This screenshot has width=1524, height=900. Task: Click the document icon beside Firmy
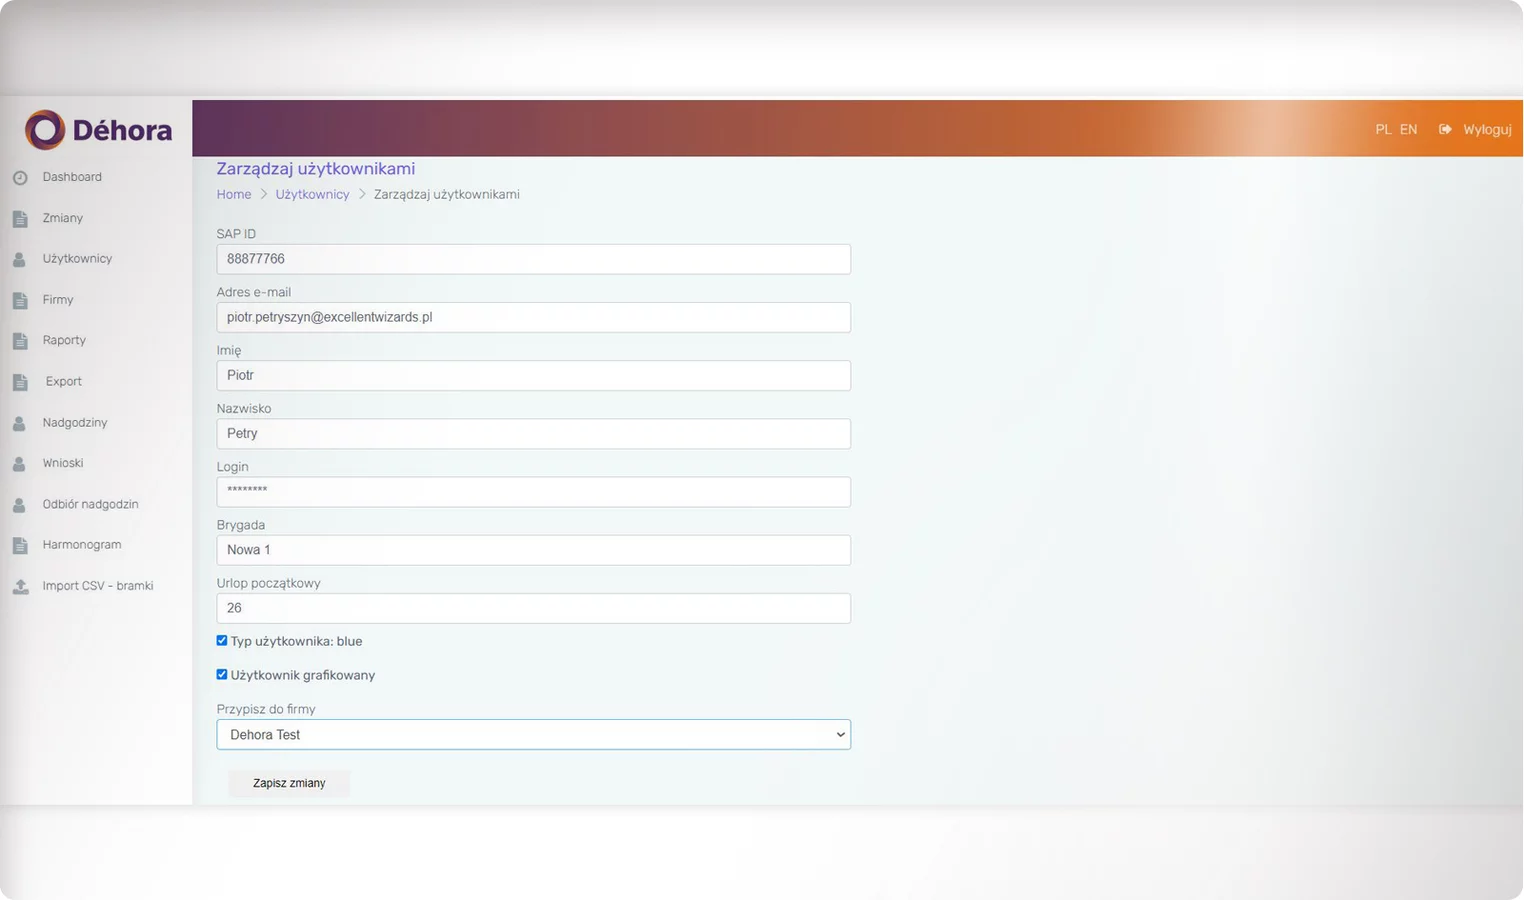click(20, 301)
